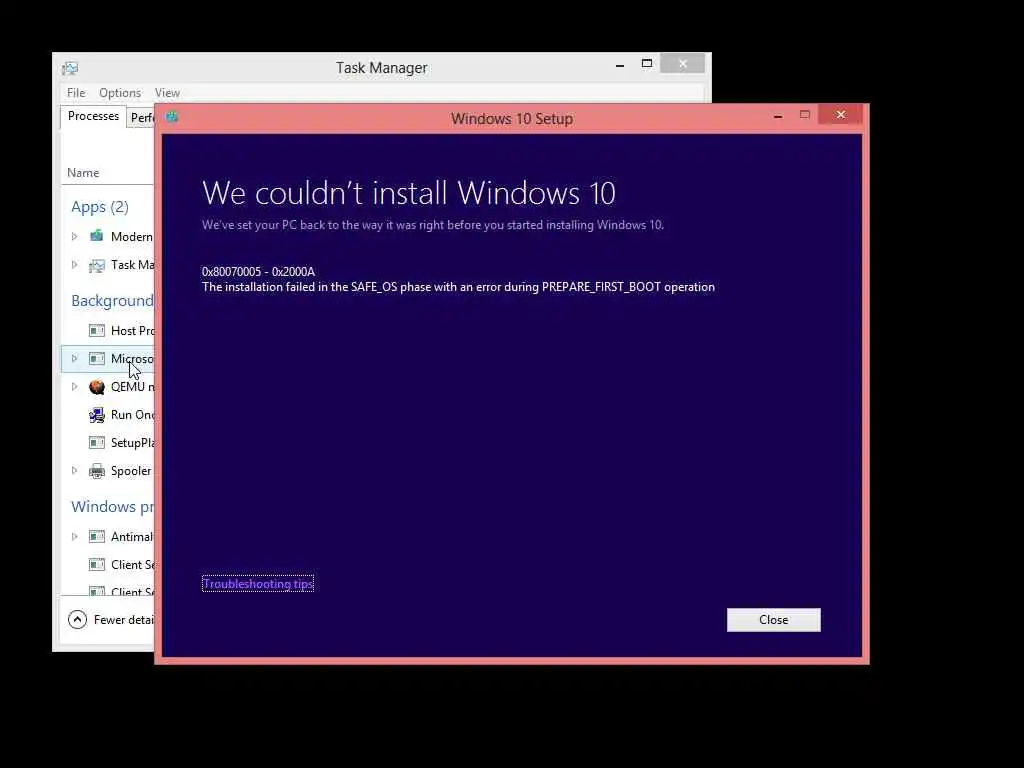Open the Troubleshooting tips link
Image resolution: width=1024 pixels, height=768 pixels.
pos(258,584)
